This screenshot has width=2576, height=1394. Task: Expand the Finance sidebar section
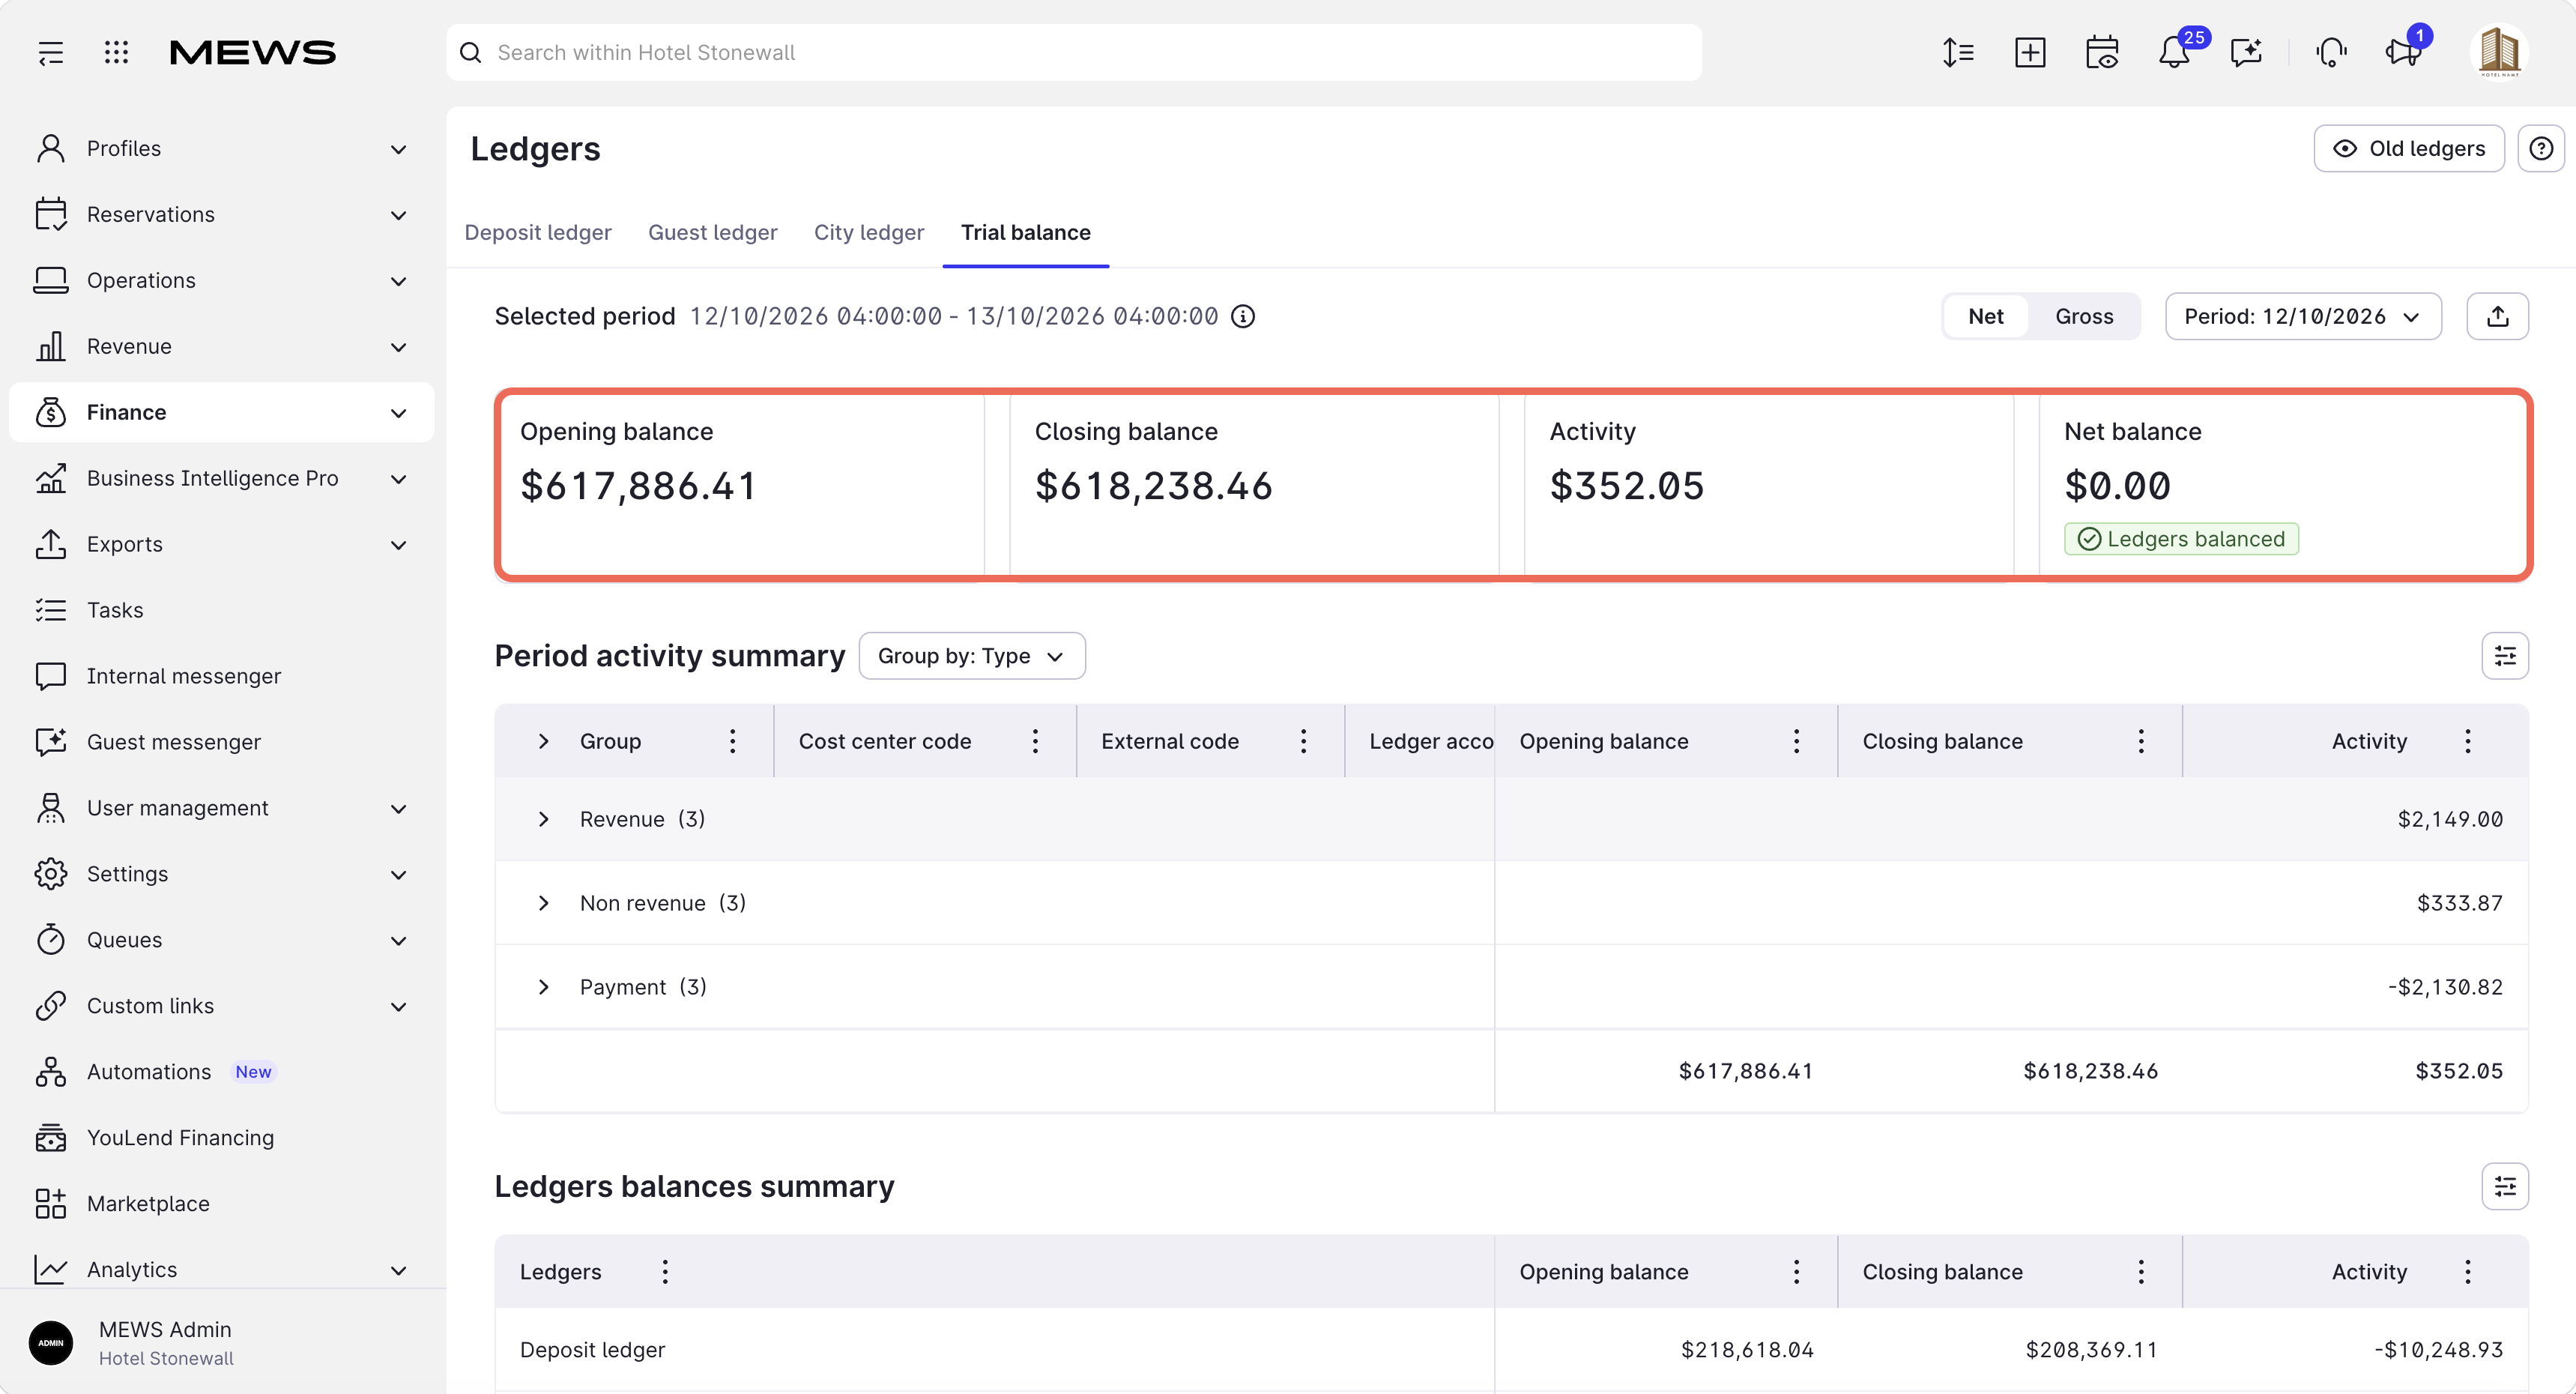coord(222,413)
